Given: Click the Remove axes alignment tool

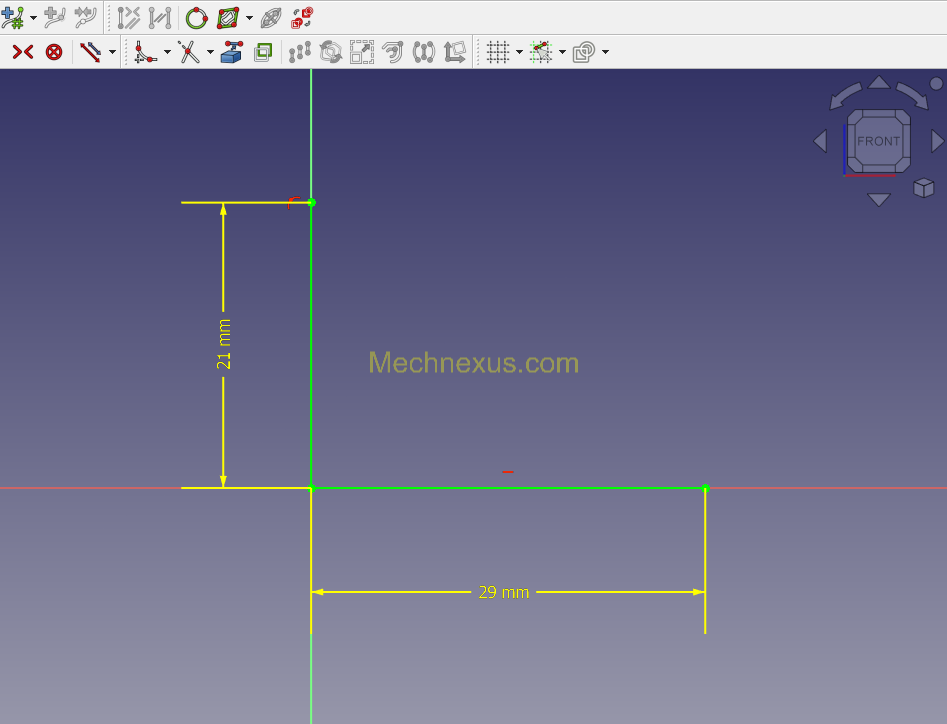Looking at the screenshot, I should coord(455,53).
